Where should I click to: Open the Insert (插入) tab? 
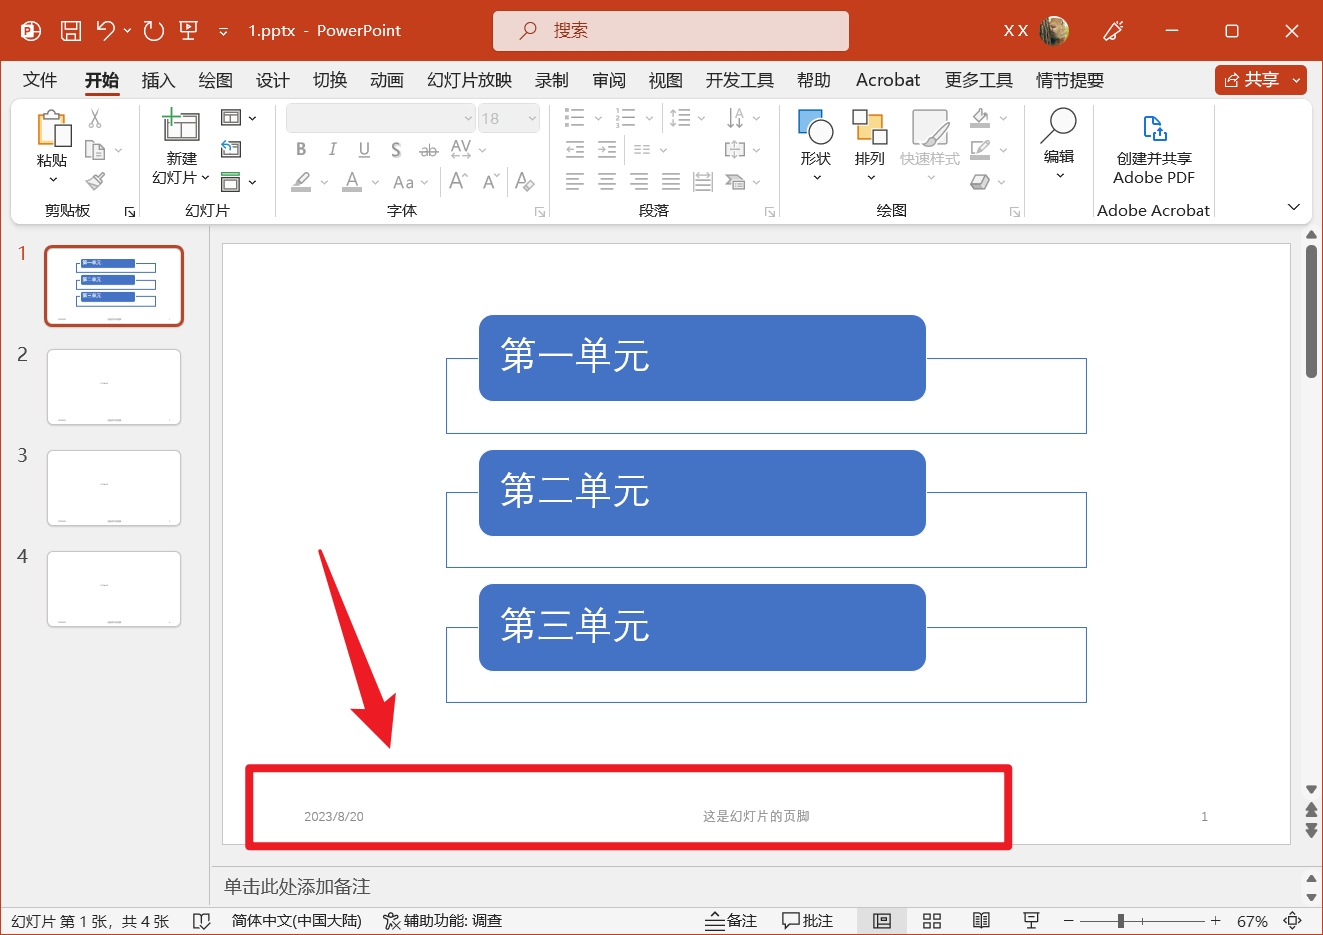(x=158, y=81)
